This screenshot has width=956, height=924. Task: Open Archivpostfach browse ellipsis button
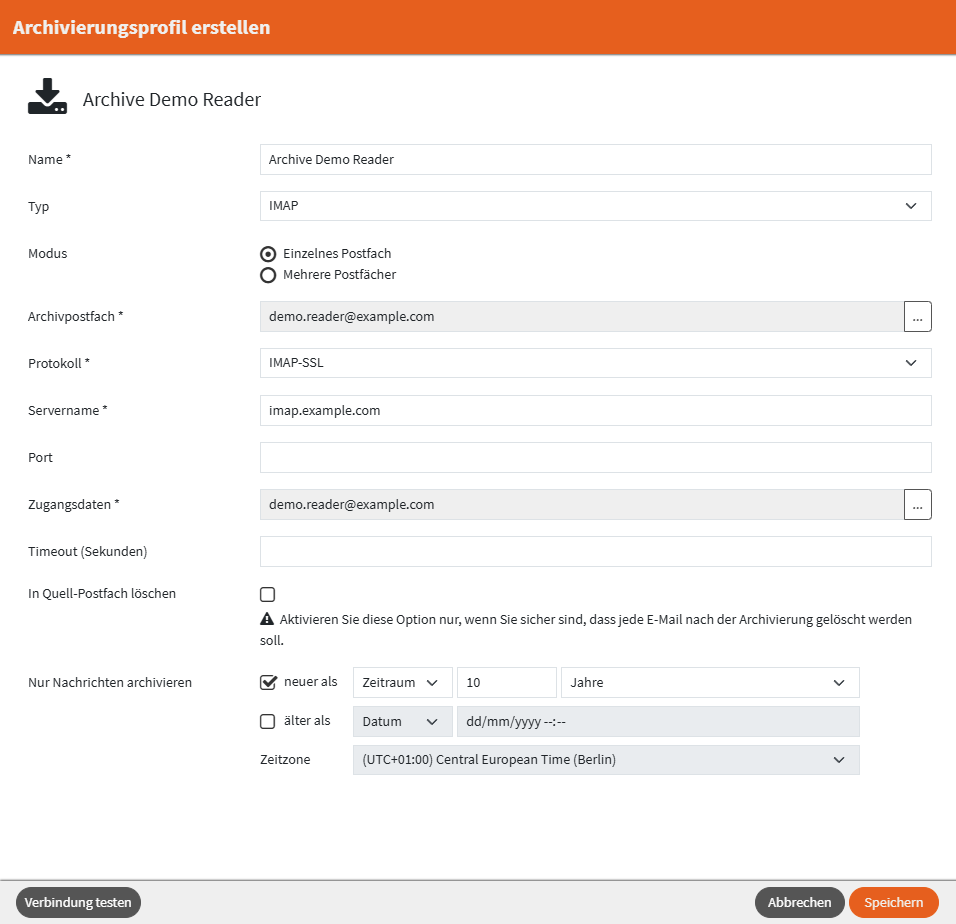click(918, 316)
